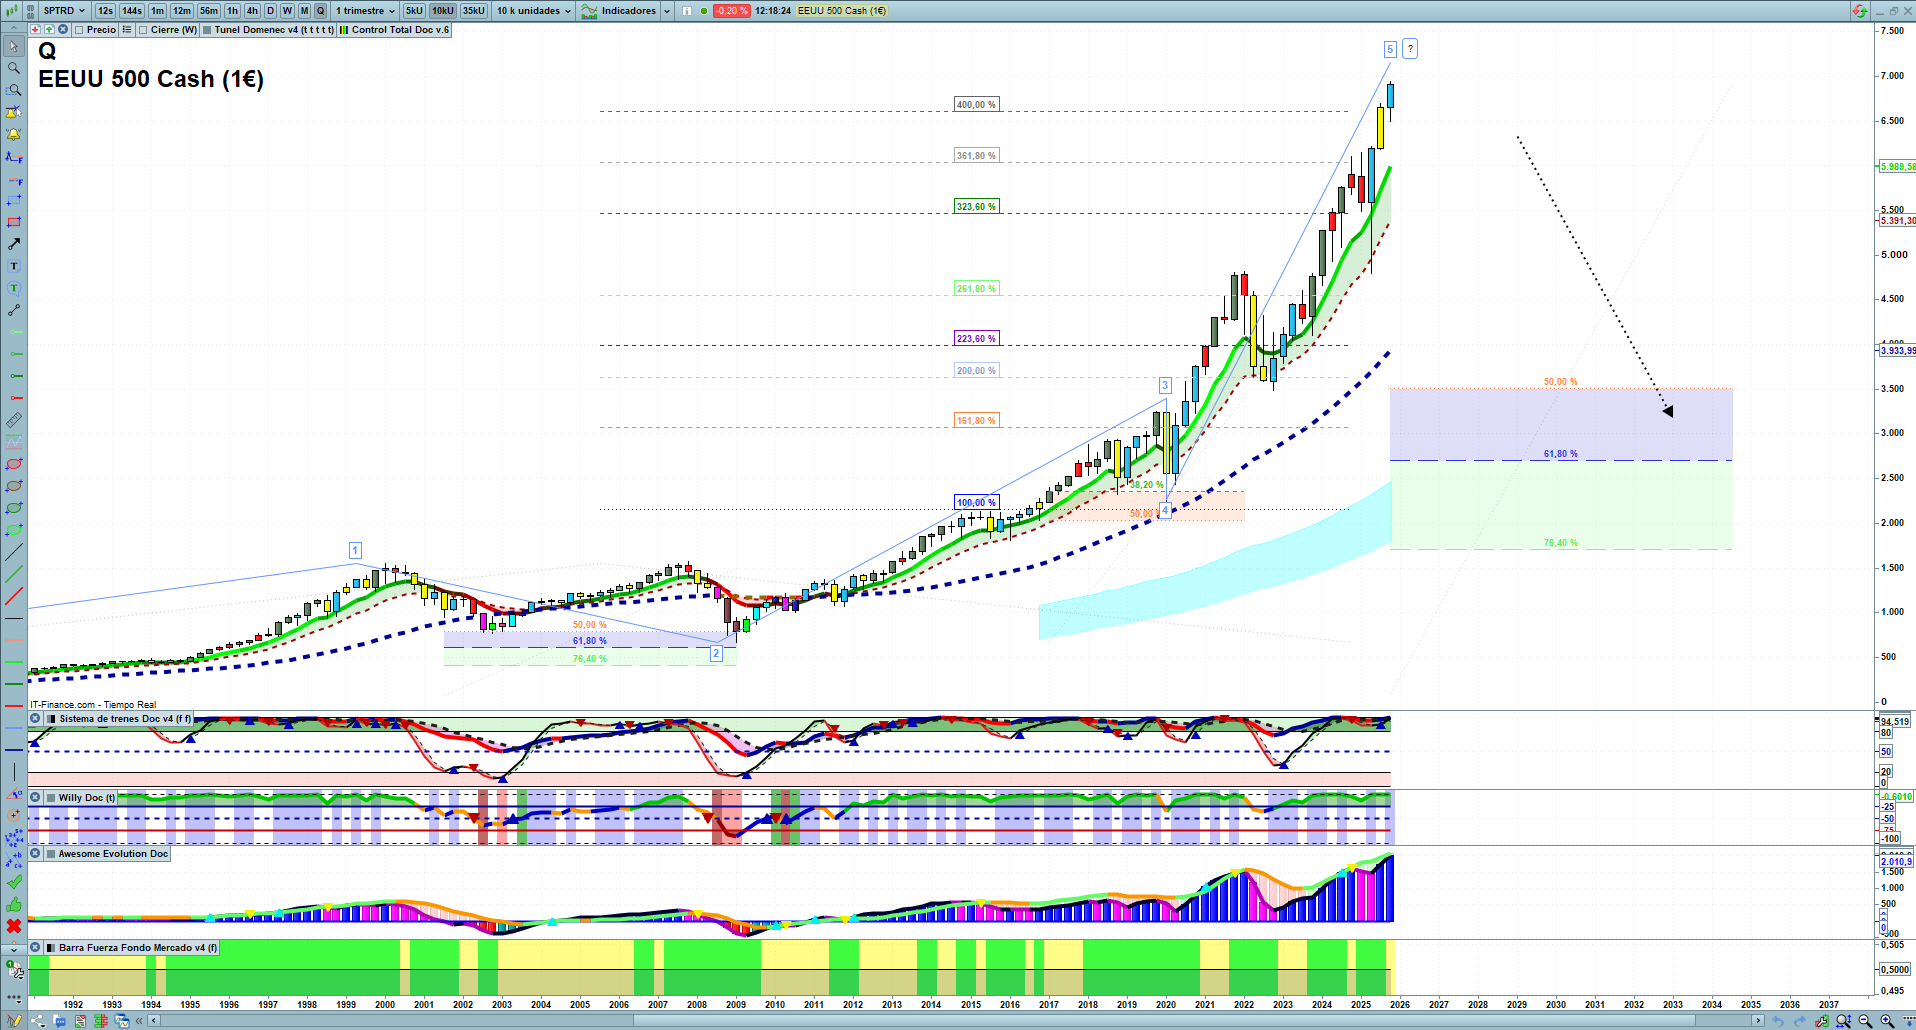Viewport: 1916px width, 1030px height.
Task: Toggle the Precio checkbox
Action: pyautogui.click(x=79, y=30)
